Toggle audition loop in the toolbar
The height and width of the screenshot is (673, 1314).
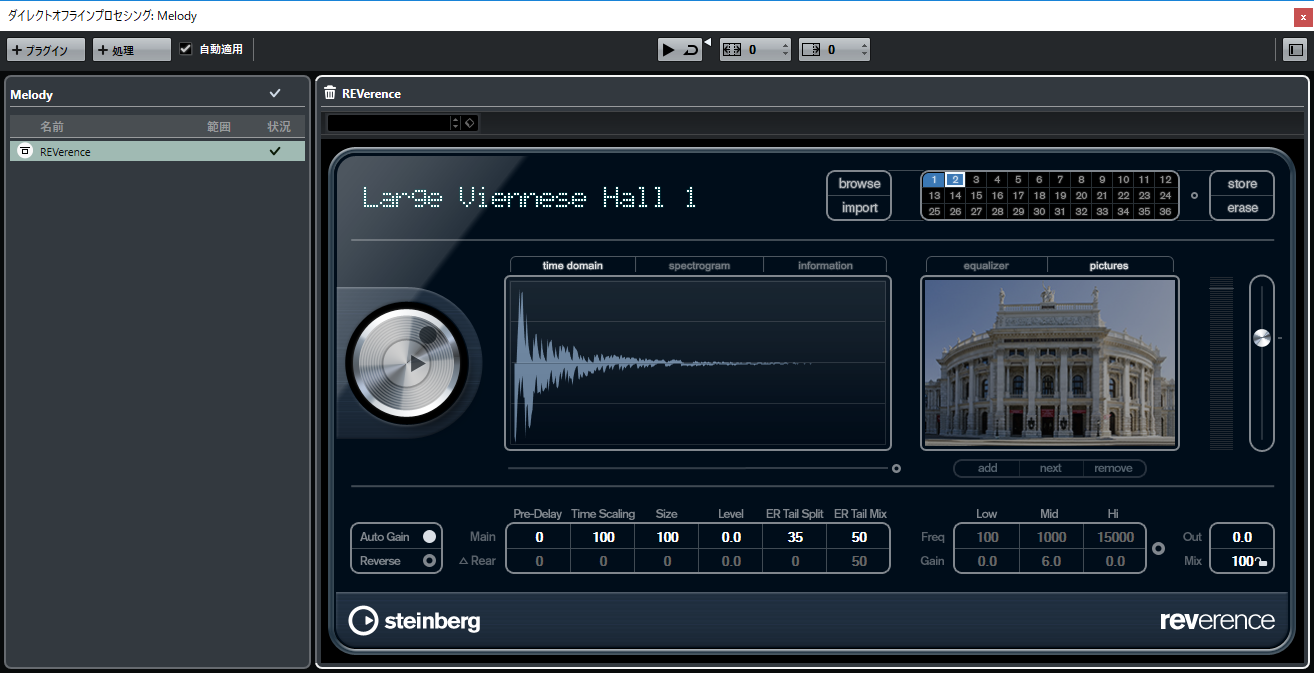coord(691,49)
